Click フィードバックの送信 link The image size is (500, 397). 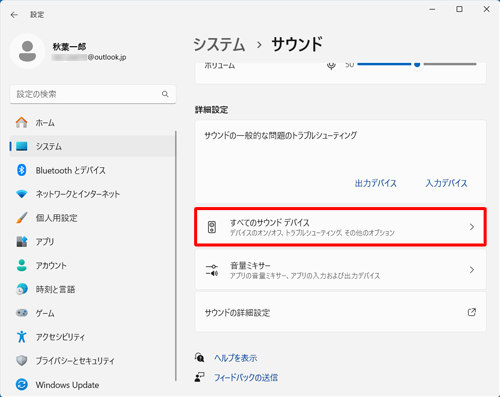246,377
